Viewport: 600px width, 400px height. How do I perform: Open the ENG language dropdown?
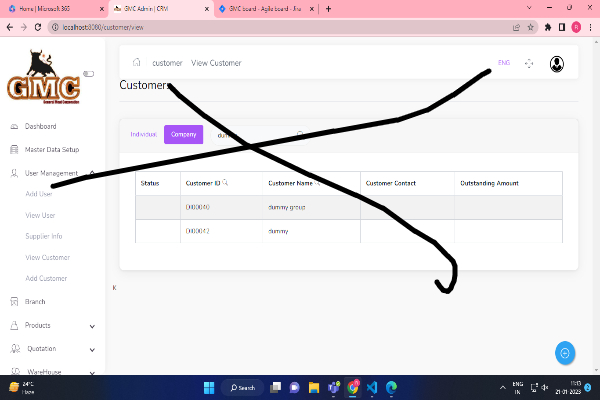point(504,63)
